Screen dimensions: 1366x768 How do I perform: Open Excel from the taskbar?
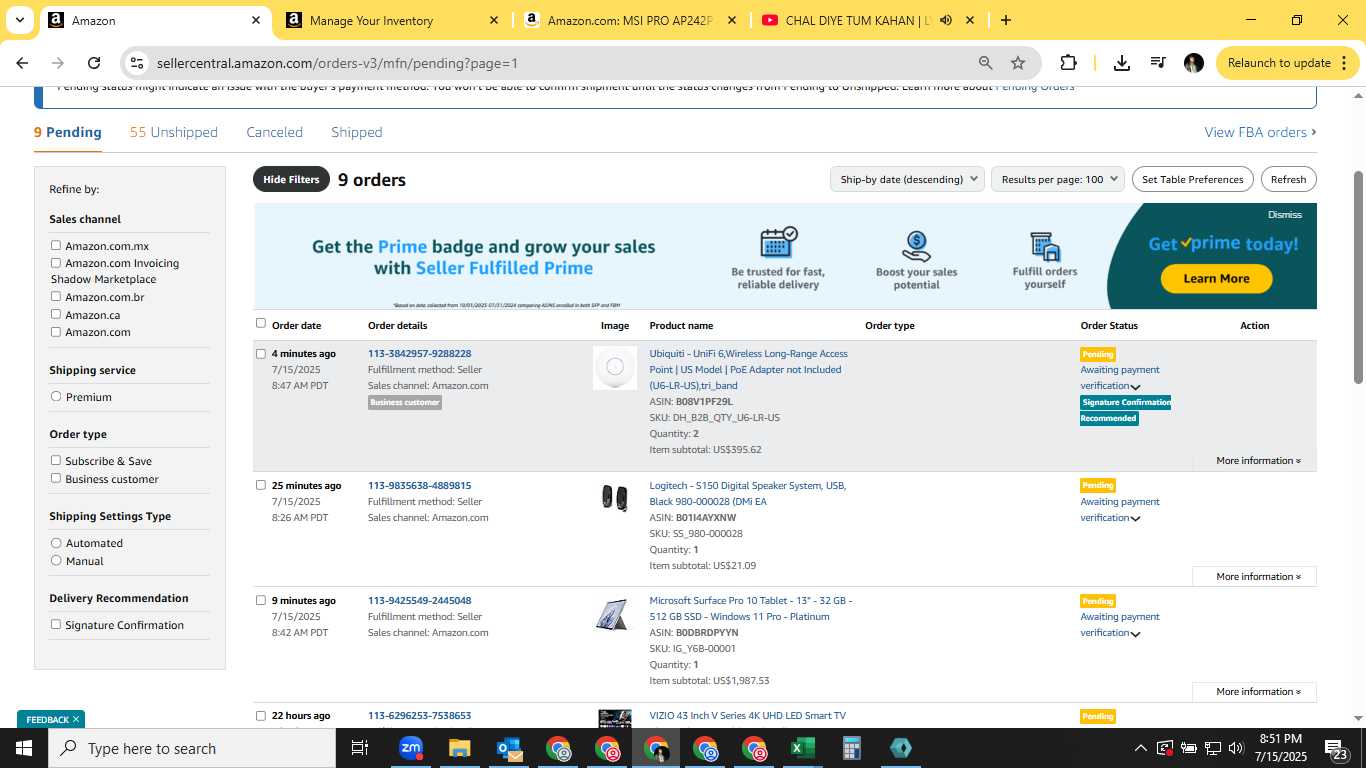tap(802, 748)
